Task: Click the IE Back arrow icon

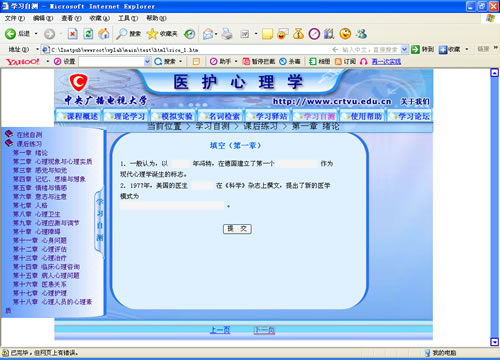Action: 10,34
